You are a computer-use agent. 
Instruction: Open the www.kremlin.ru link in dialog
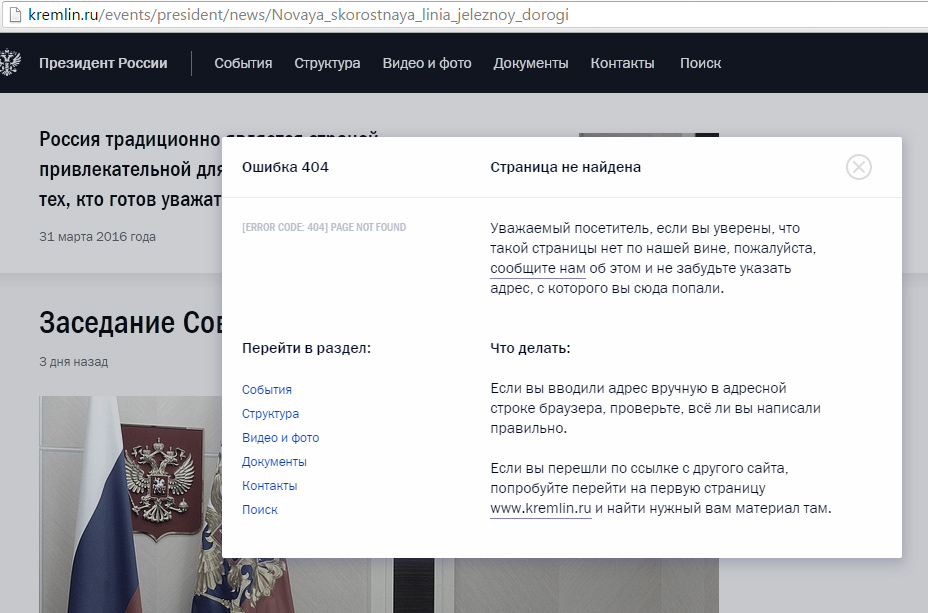point(540,508)
